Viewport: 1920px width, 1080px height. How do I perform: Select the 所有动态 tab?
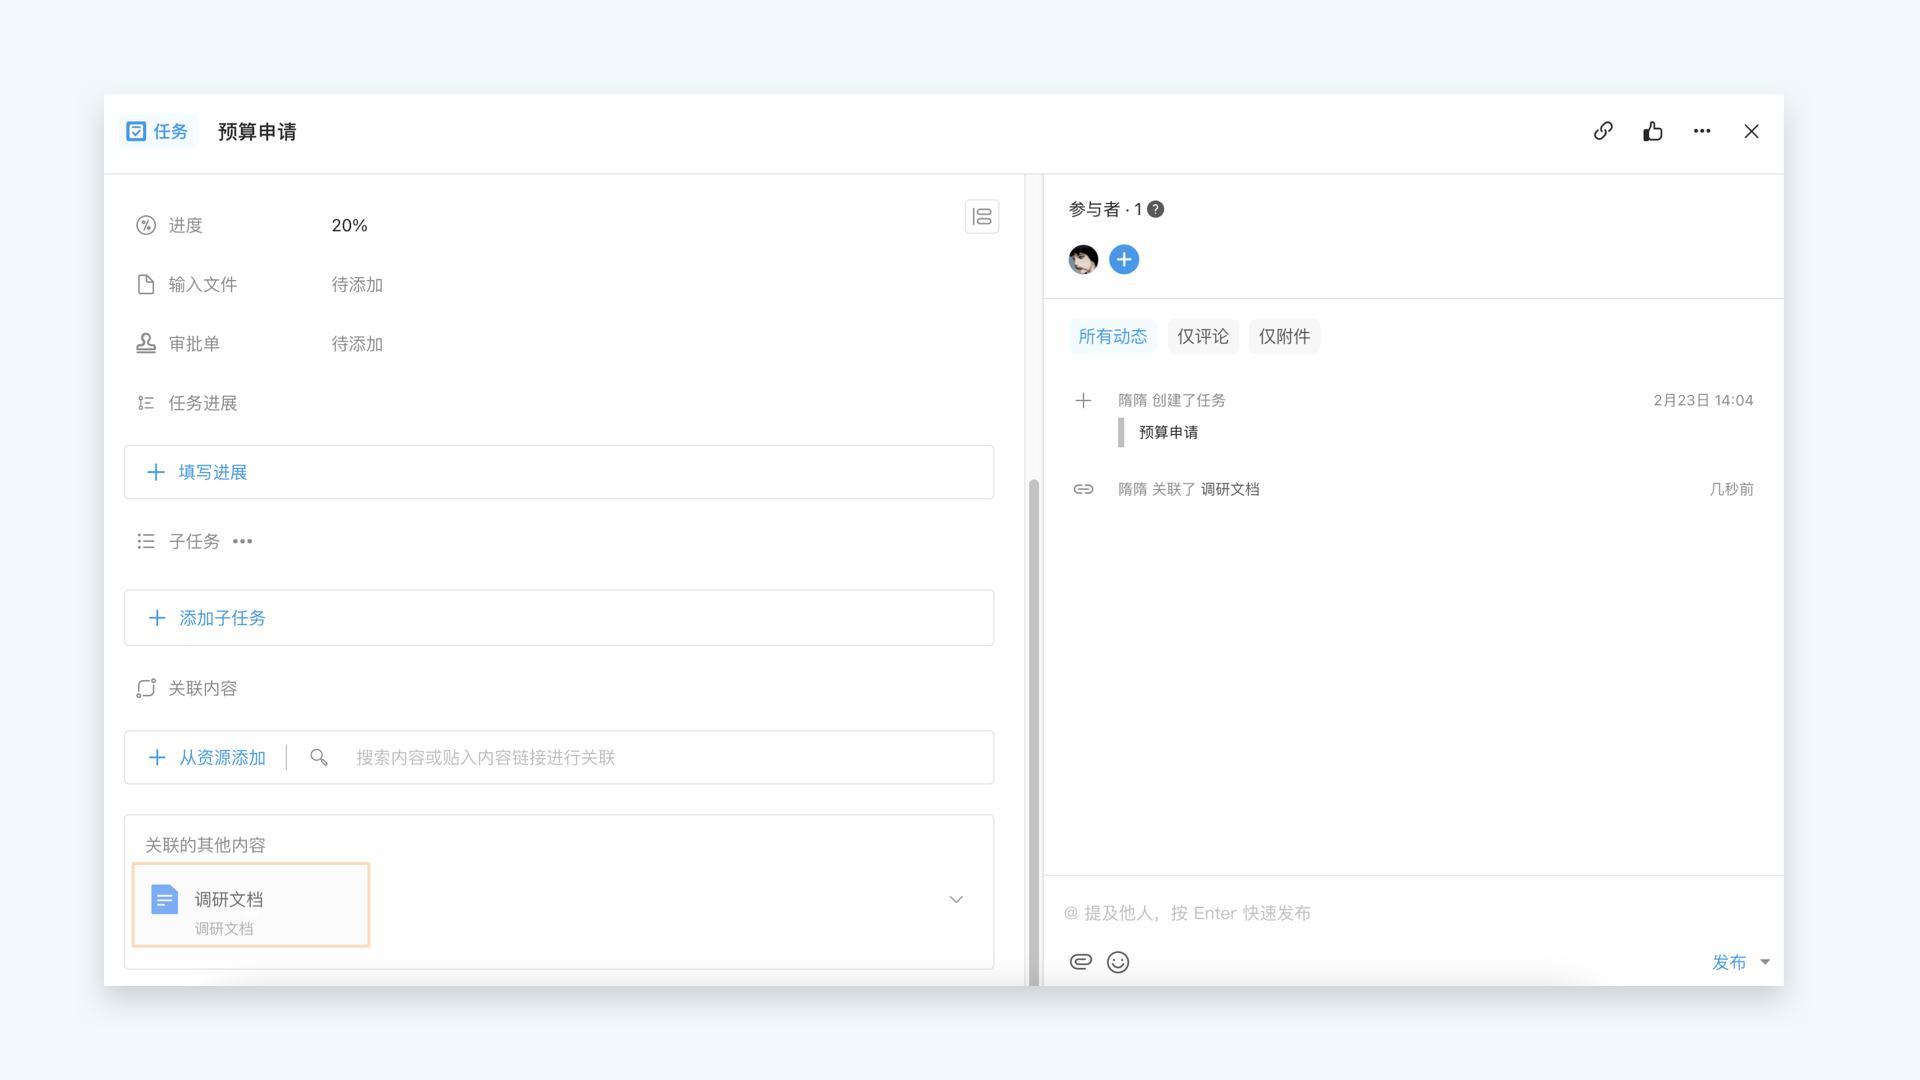pyautogui.click(x=1112, y=336)
